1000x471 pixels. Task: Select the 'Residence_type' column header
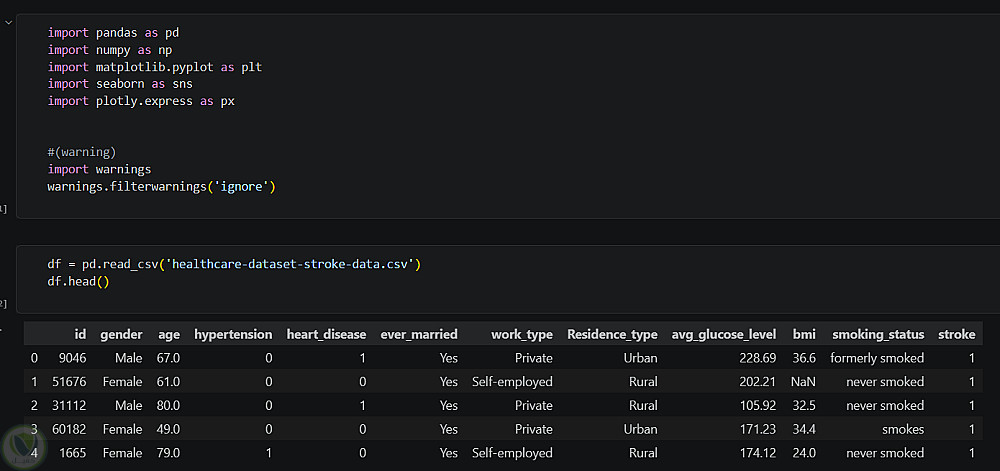[x=612, y=334]
